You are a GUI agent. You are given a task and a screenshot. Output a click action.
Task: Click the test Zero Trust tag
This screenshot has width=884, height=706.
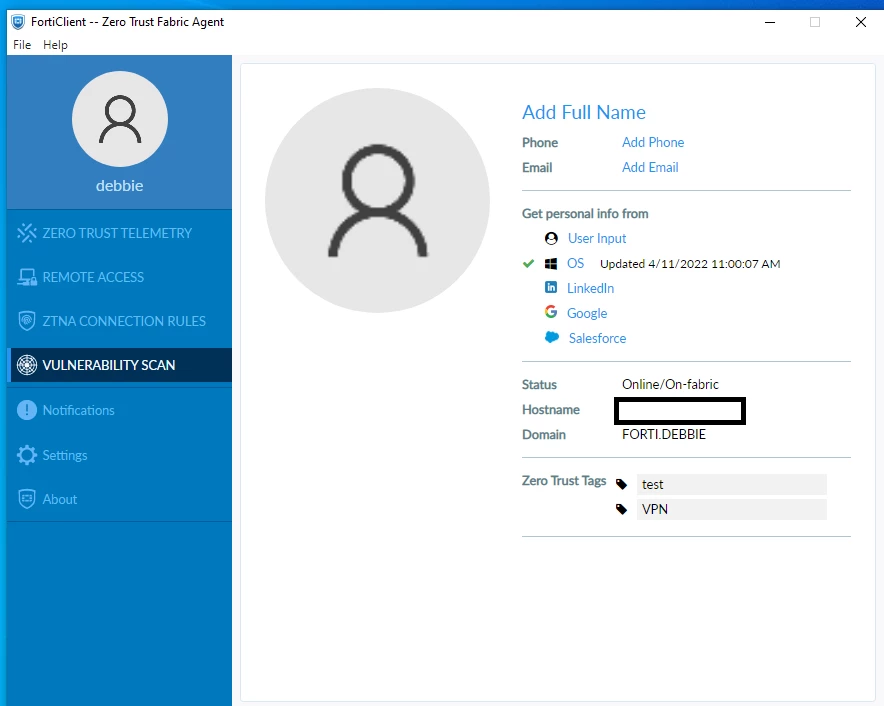point(732,484)
